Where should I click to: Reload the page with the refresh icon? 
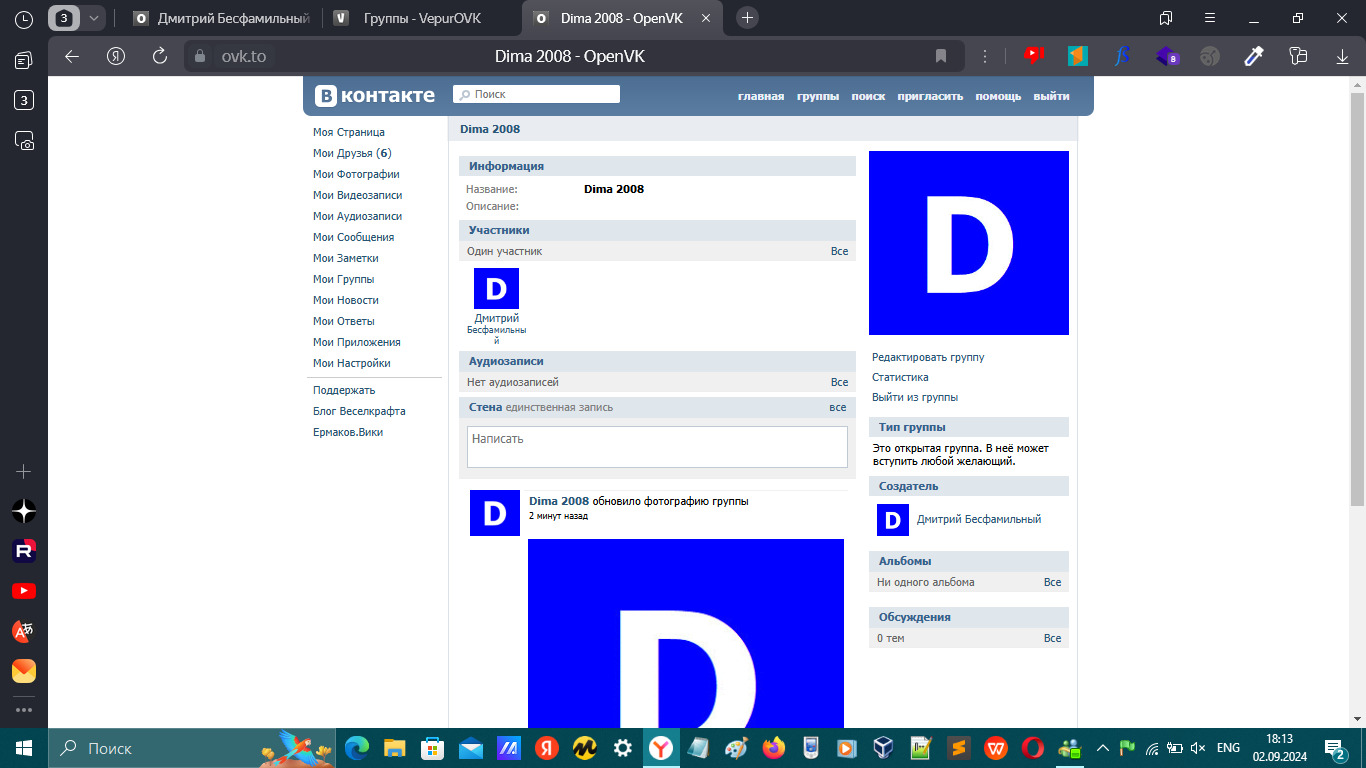[159, 57]
